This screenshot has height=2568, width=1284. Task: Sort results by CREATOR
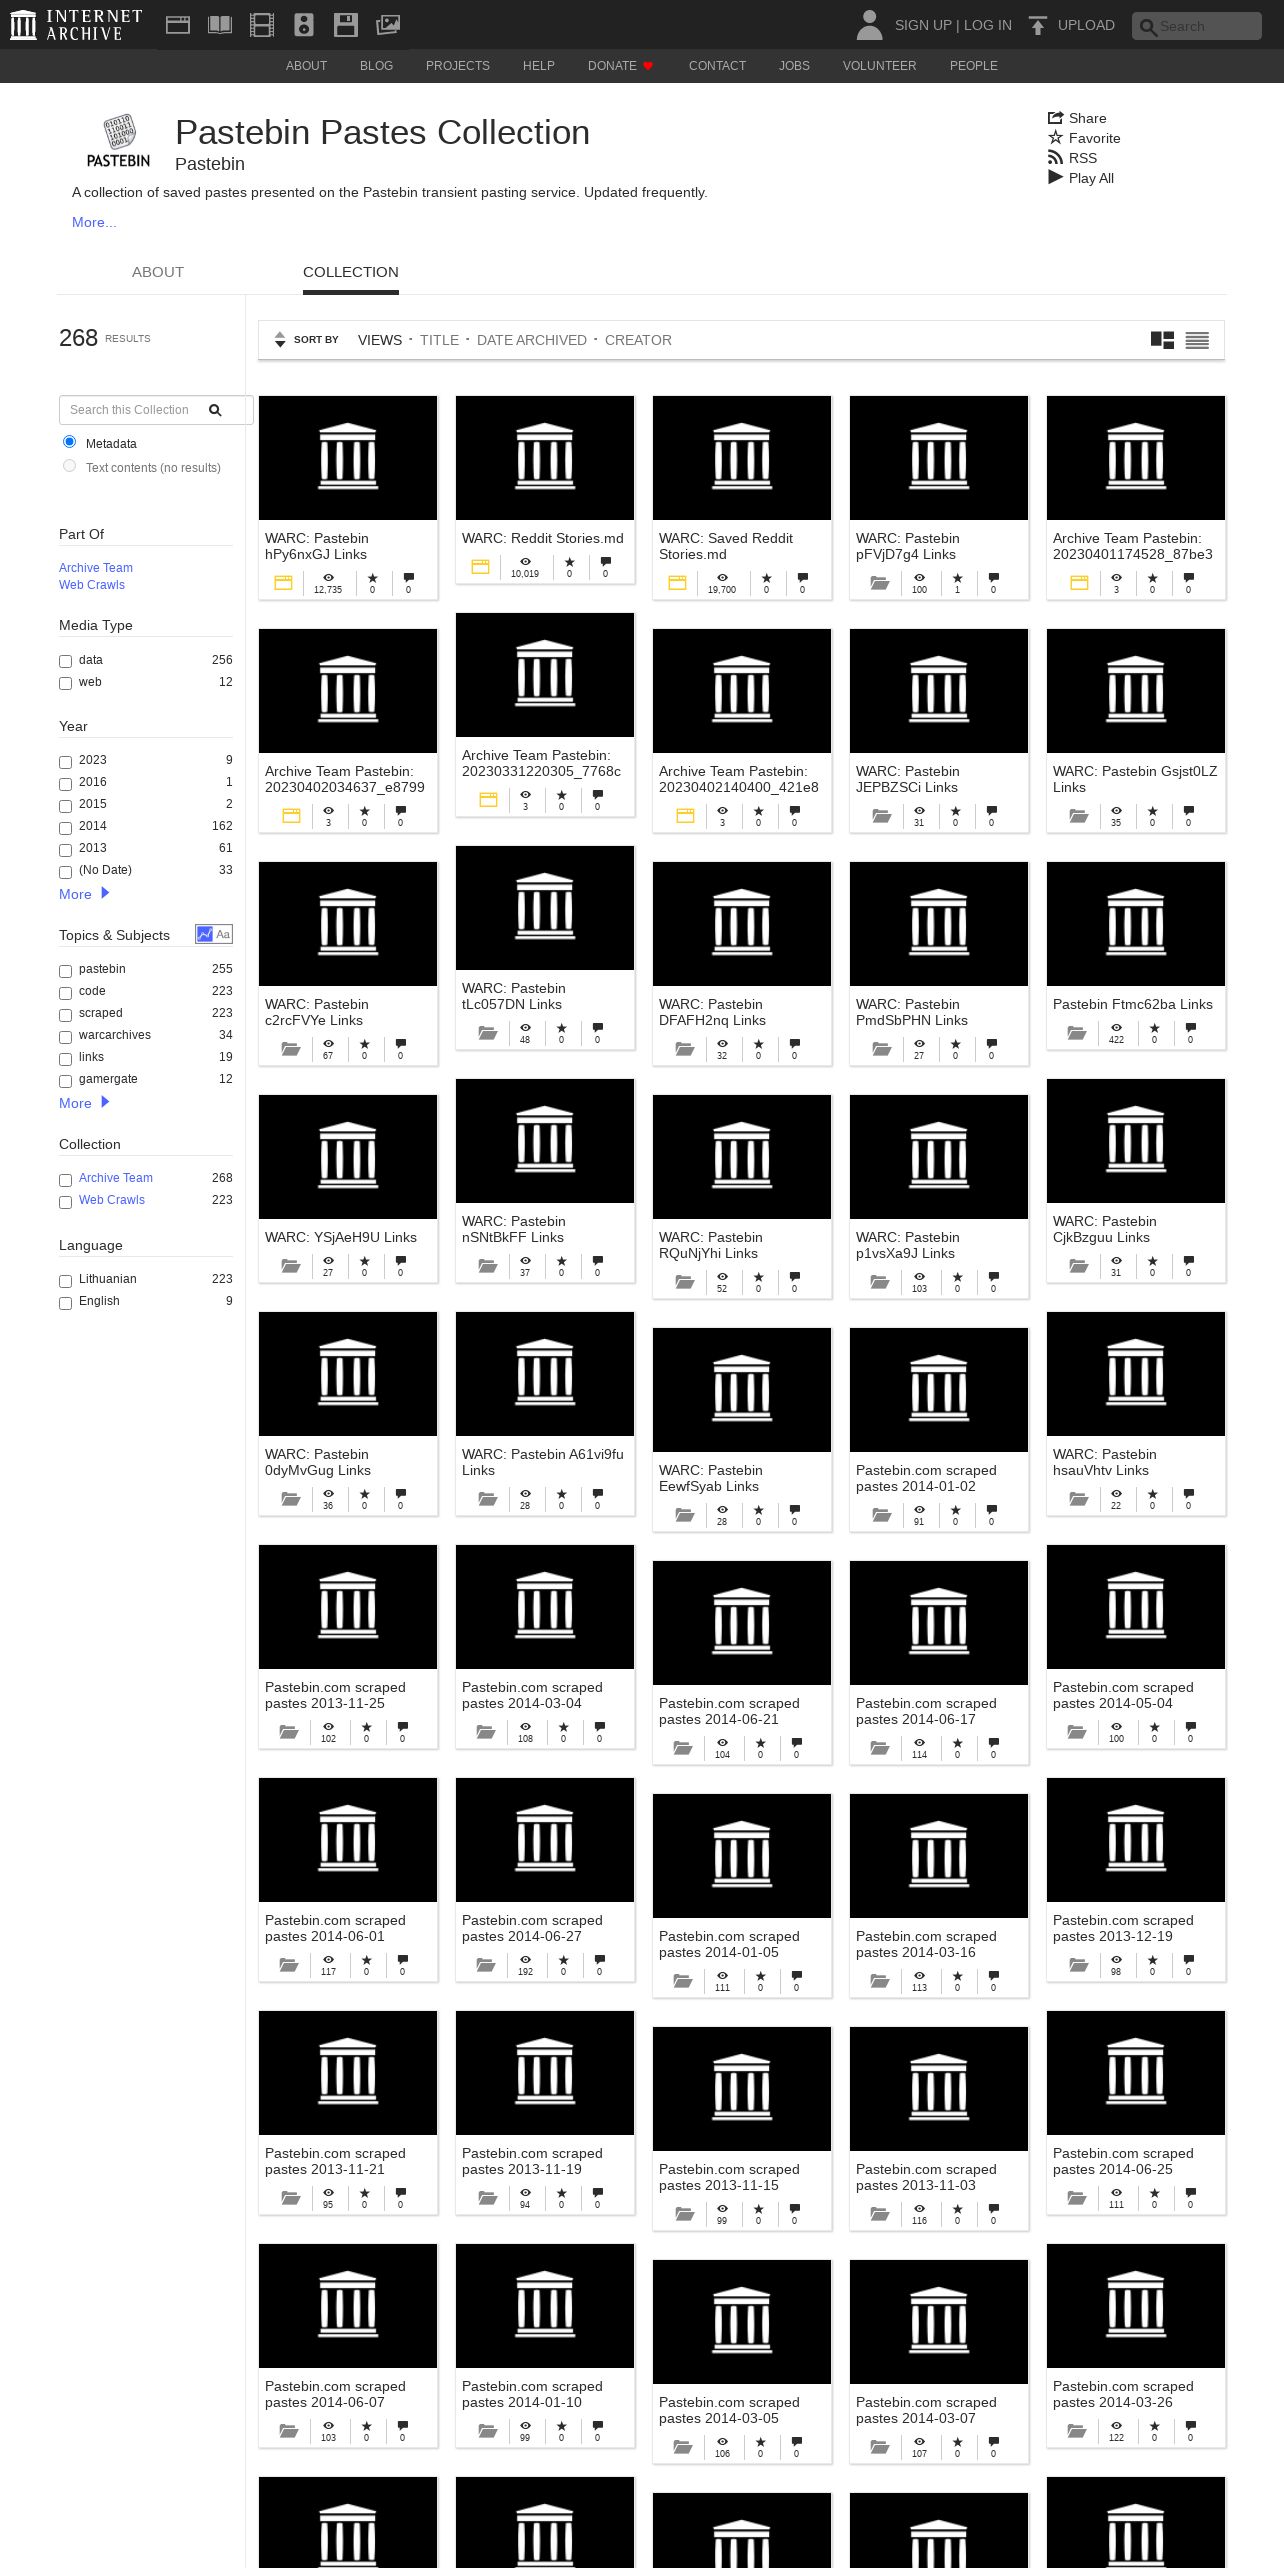click(638, 340)
